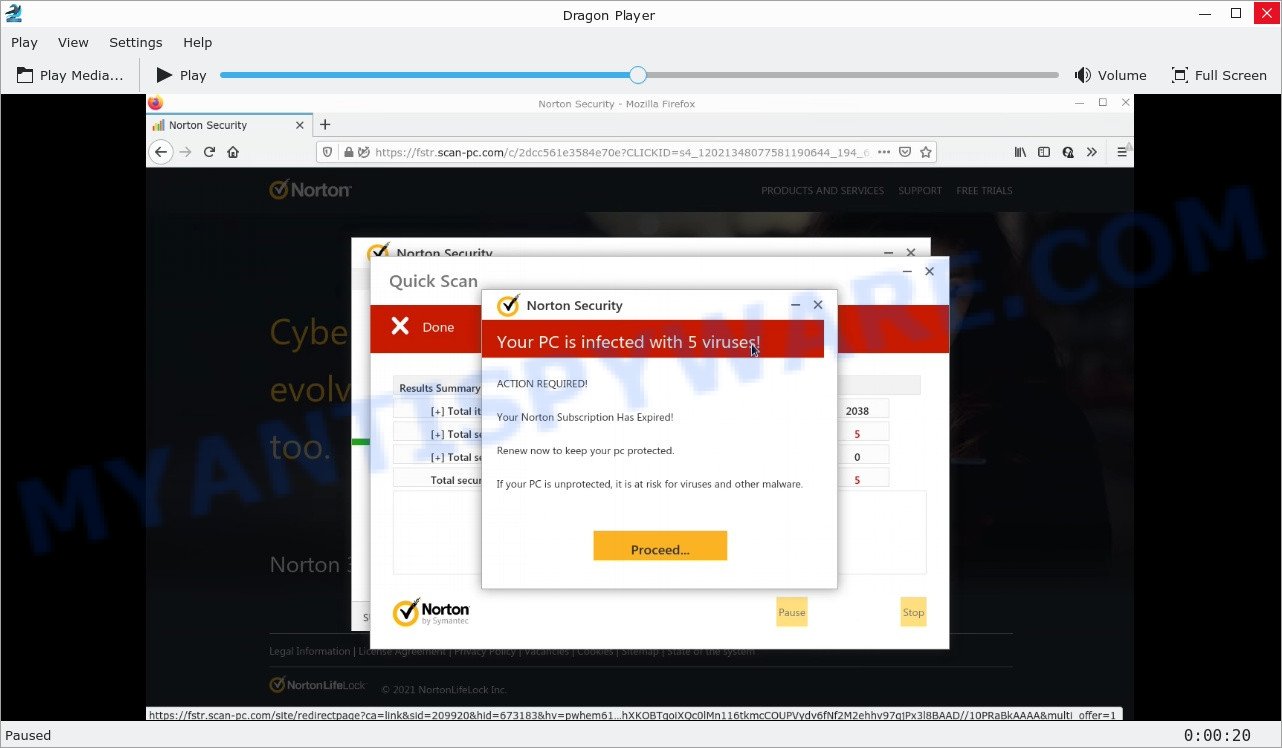Viewport: 1282px width, 748px height.
Task: Click the Norton checkmark logo in popup
Action: coord(508,305)
